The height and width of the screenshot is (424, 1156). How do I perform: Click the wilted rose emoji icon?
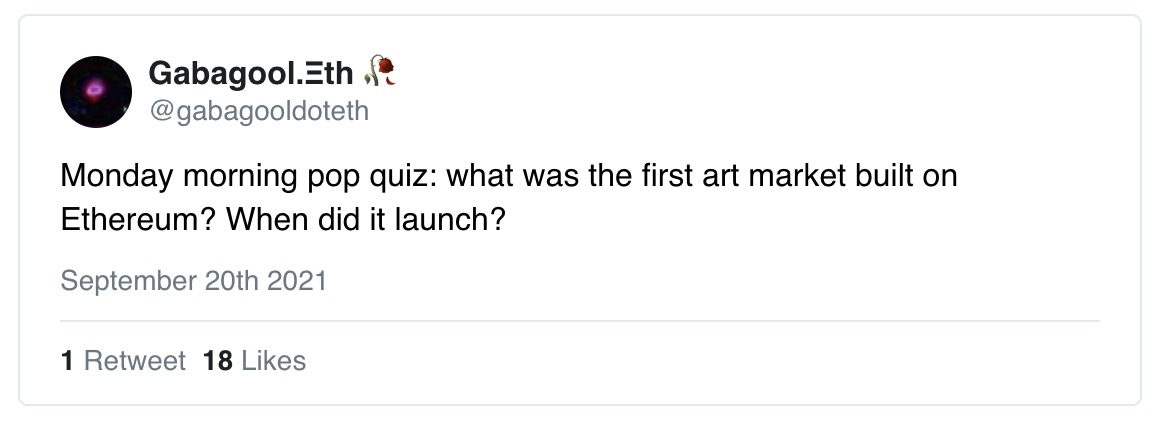[382, 71]
